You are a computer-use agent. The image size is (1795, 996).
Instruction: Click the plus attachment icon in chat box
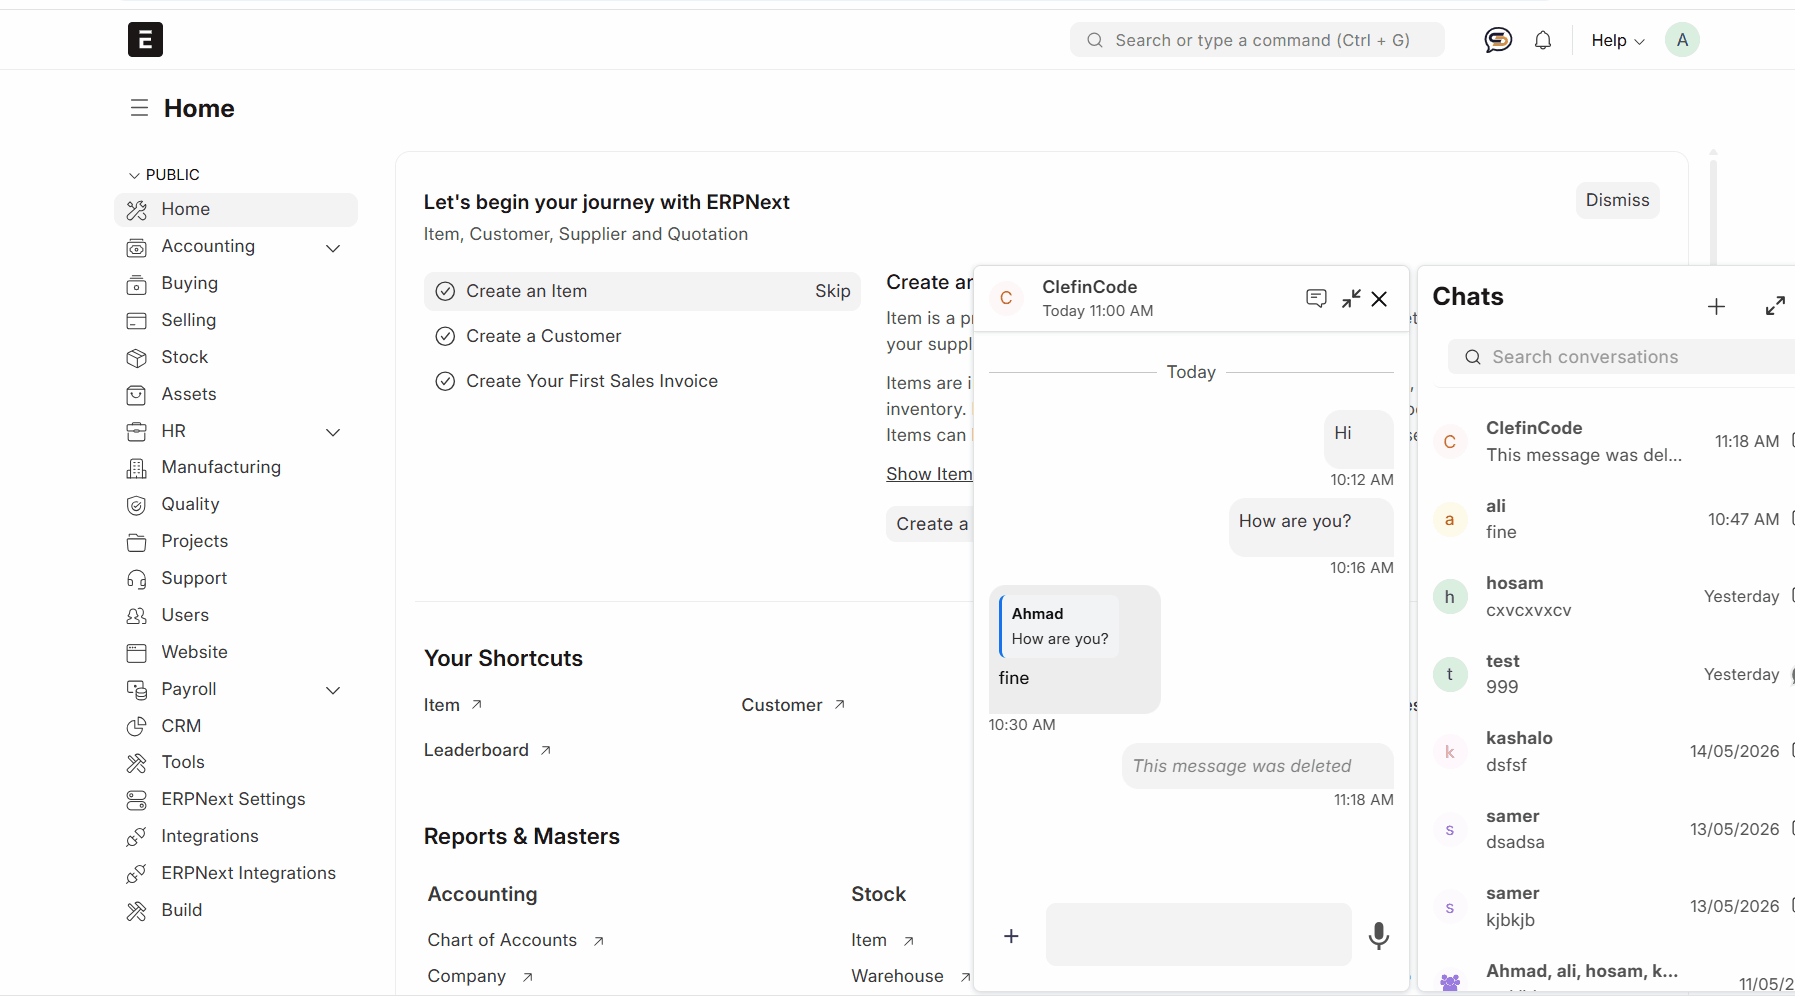(x=1011, y=936)
